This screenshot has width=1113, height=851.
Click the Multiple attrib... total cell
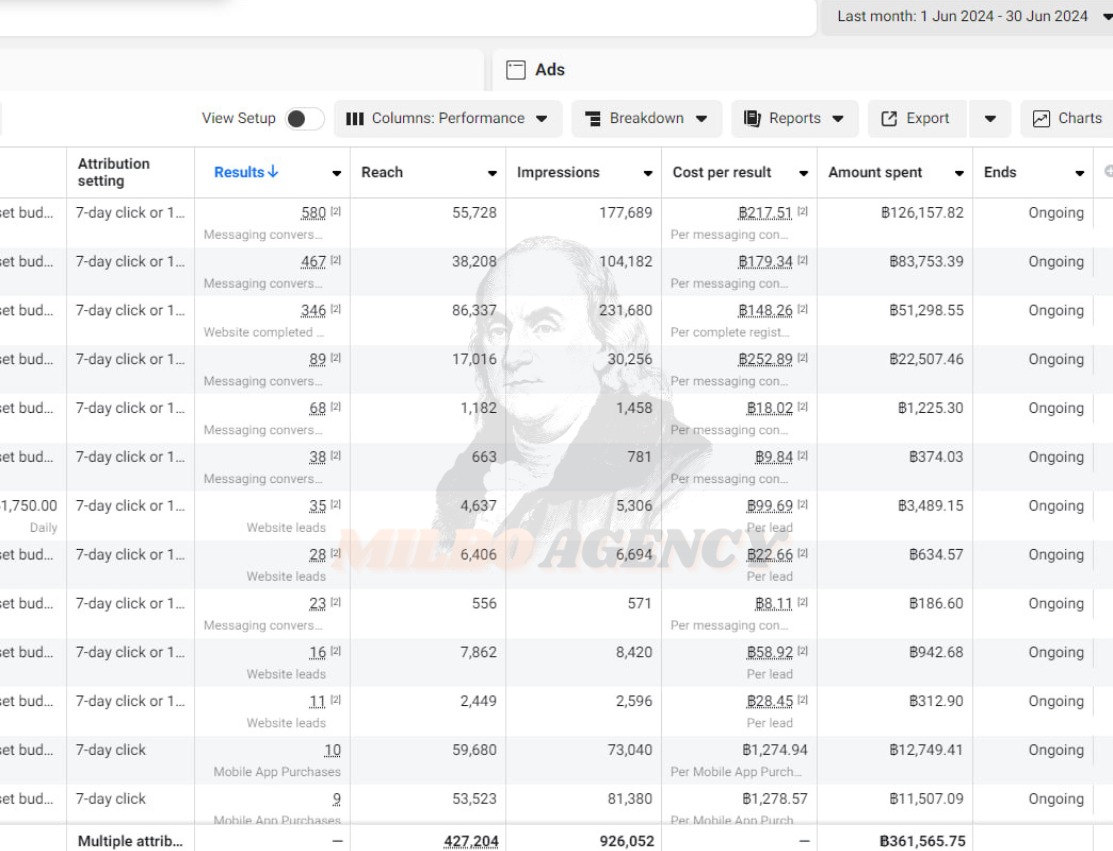click(x=130, y=841)
